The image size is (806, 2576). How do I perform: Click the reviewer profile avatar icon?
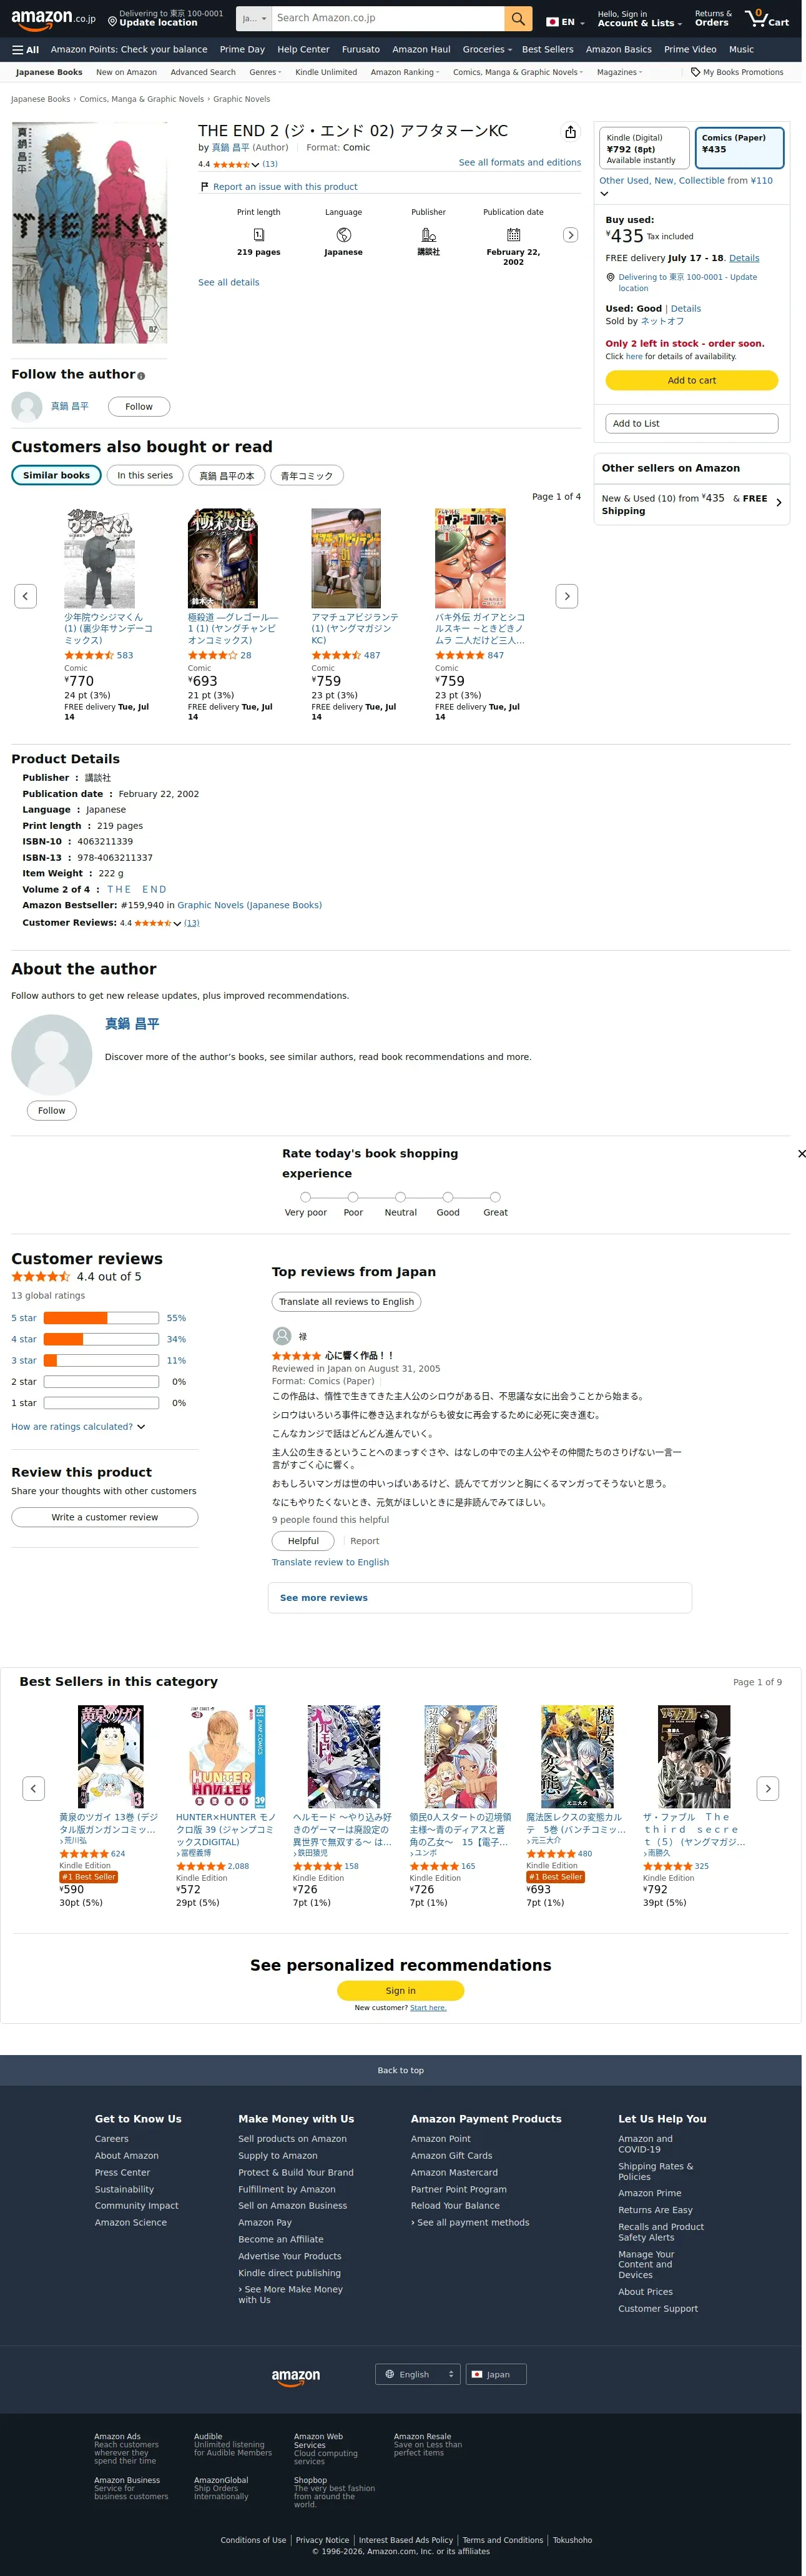click(x=282, y=1336)
